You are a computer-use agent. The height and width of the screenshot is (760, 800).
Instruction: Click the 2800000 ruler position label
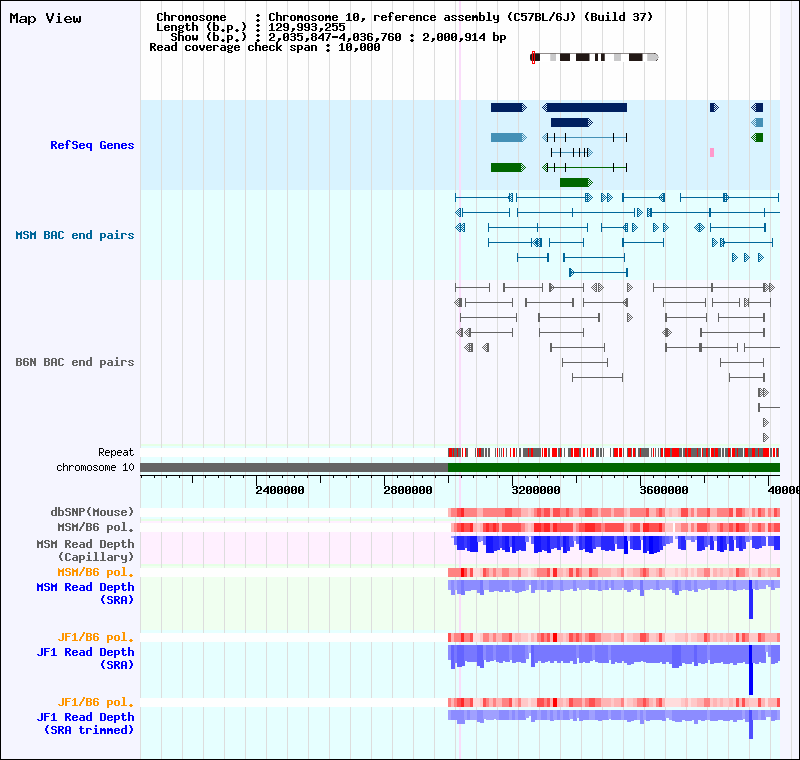click(x=408, y=490)
